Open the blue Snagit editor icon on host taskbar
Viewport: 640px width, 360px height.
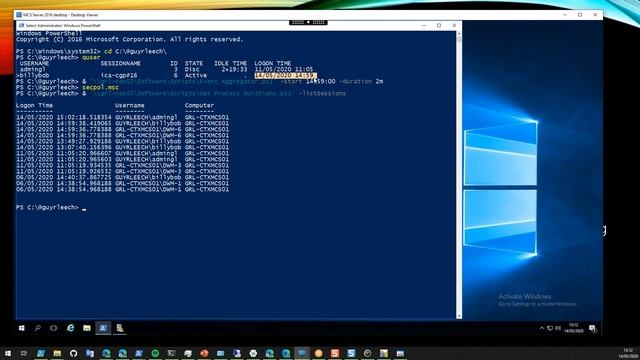click(x=351, y=353)
